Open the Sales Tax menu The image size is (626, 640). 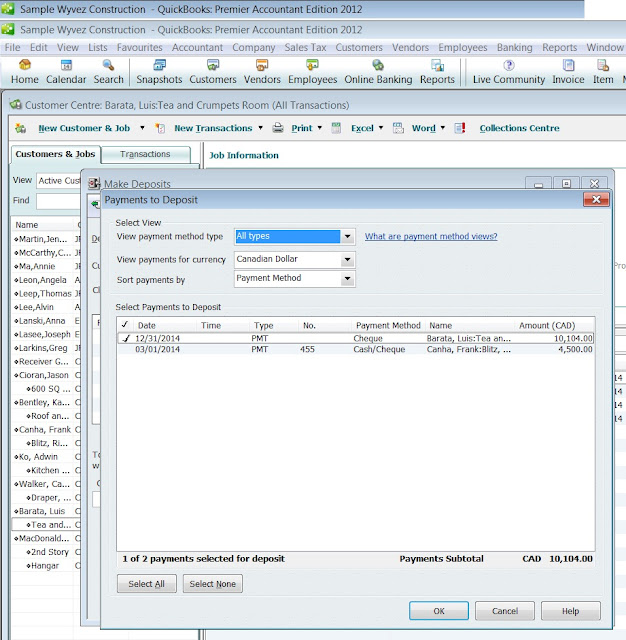coord(305,47)
